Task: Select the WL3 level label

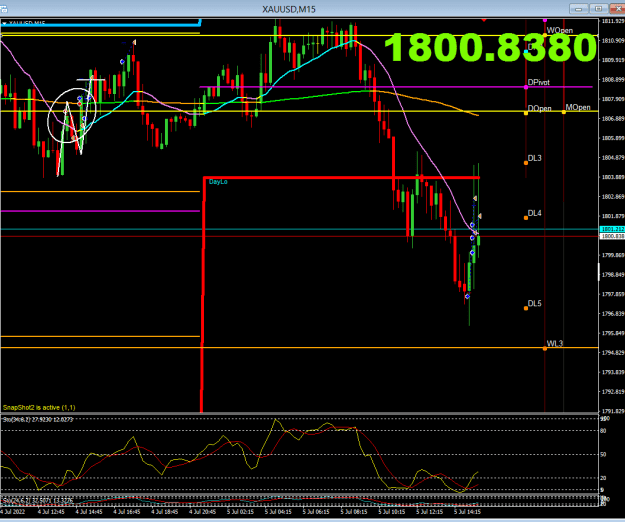Action: click(554, 343)
